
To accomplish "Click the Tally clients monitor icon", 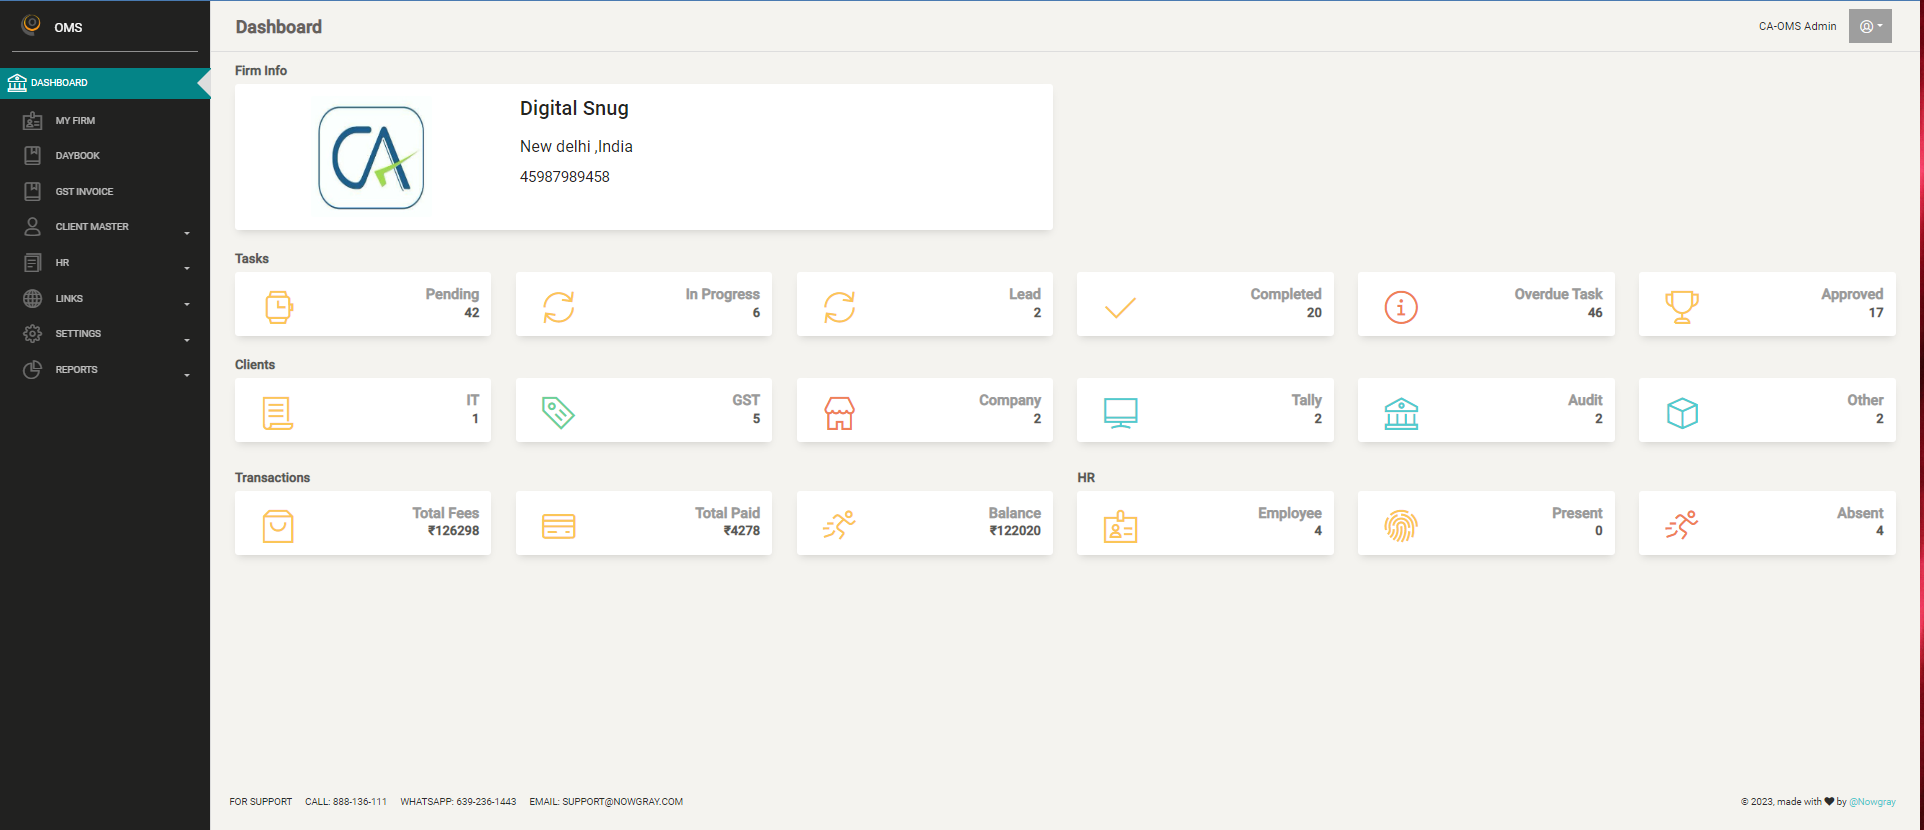I will 1120,413.
